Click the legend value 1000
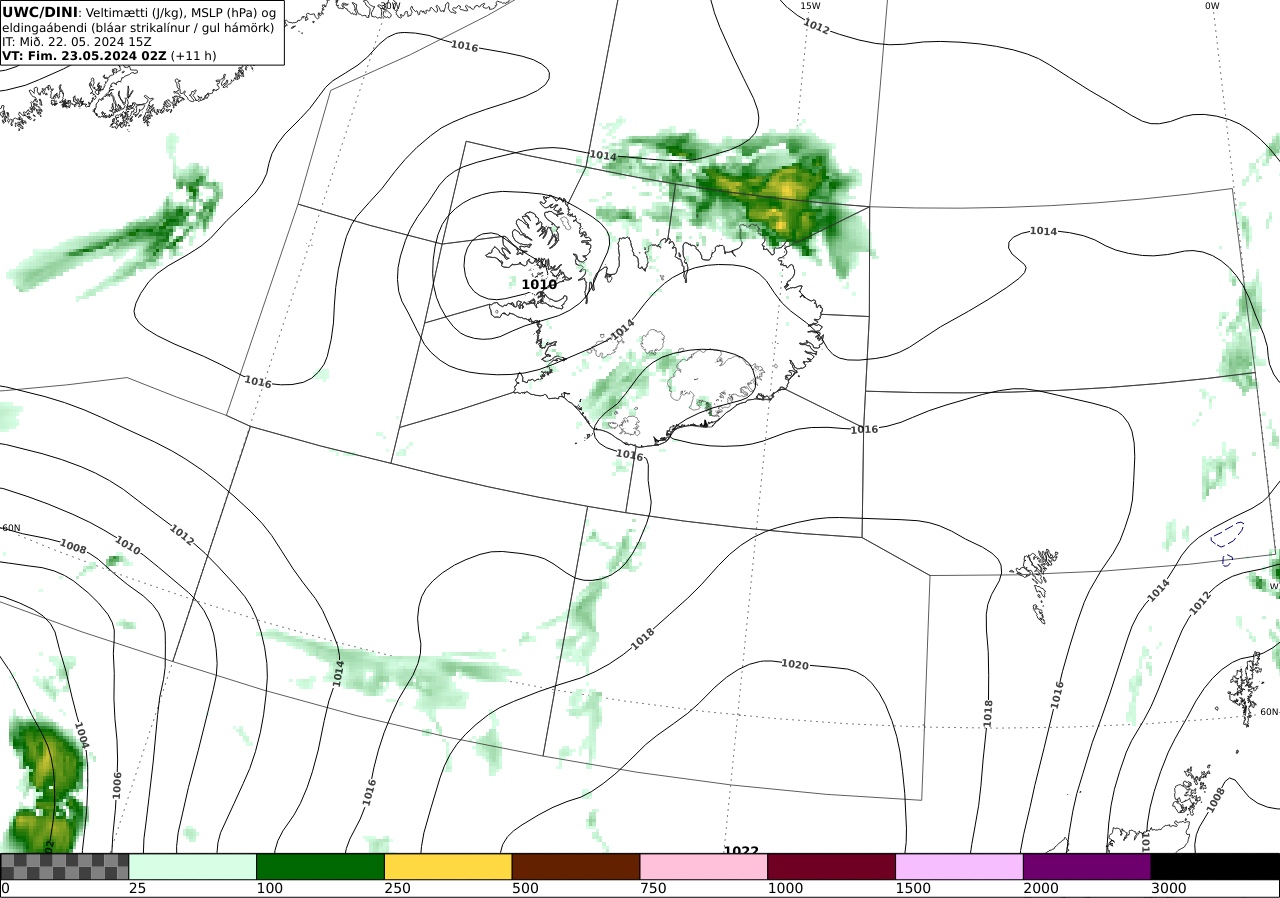The height and width of the screenshot is (898, 1280). point(784,888)
